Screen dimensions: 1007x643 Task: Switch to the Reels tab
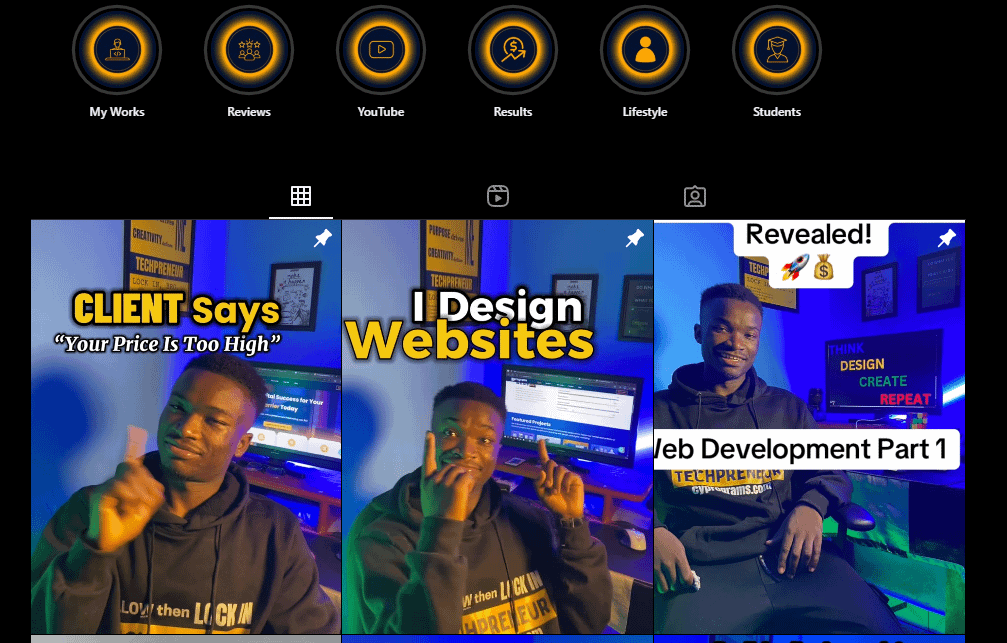click(498, 196)
